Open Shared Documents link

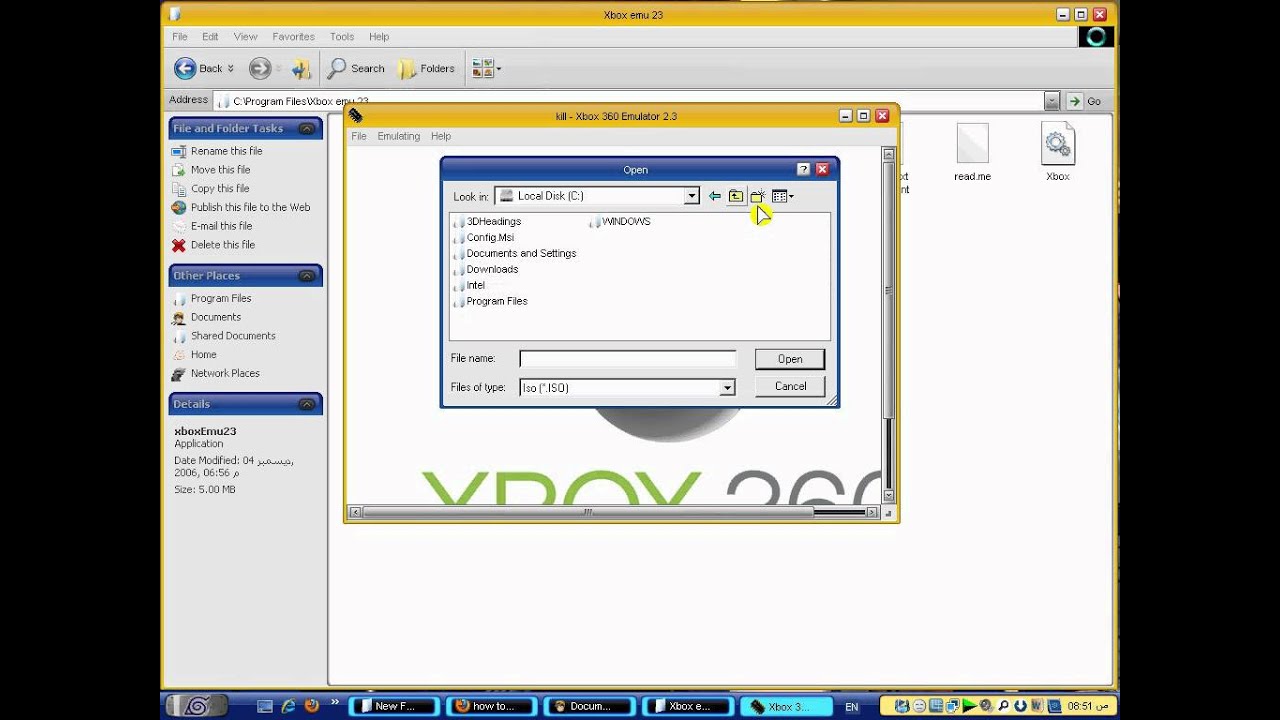coord(233,336)
